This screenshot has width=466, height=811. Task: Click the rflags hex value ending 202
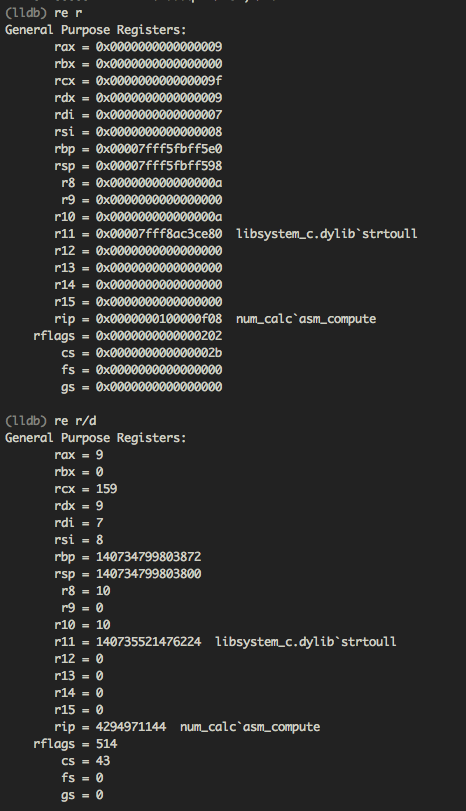(159, 336)
